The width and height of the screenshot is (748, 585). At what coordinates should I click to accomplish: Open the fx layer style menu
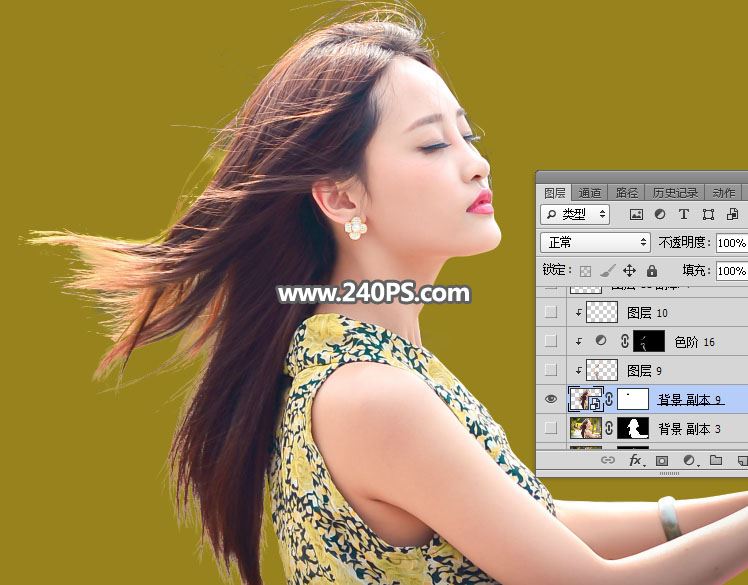(635, 460)
